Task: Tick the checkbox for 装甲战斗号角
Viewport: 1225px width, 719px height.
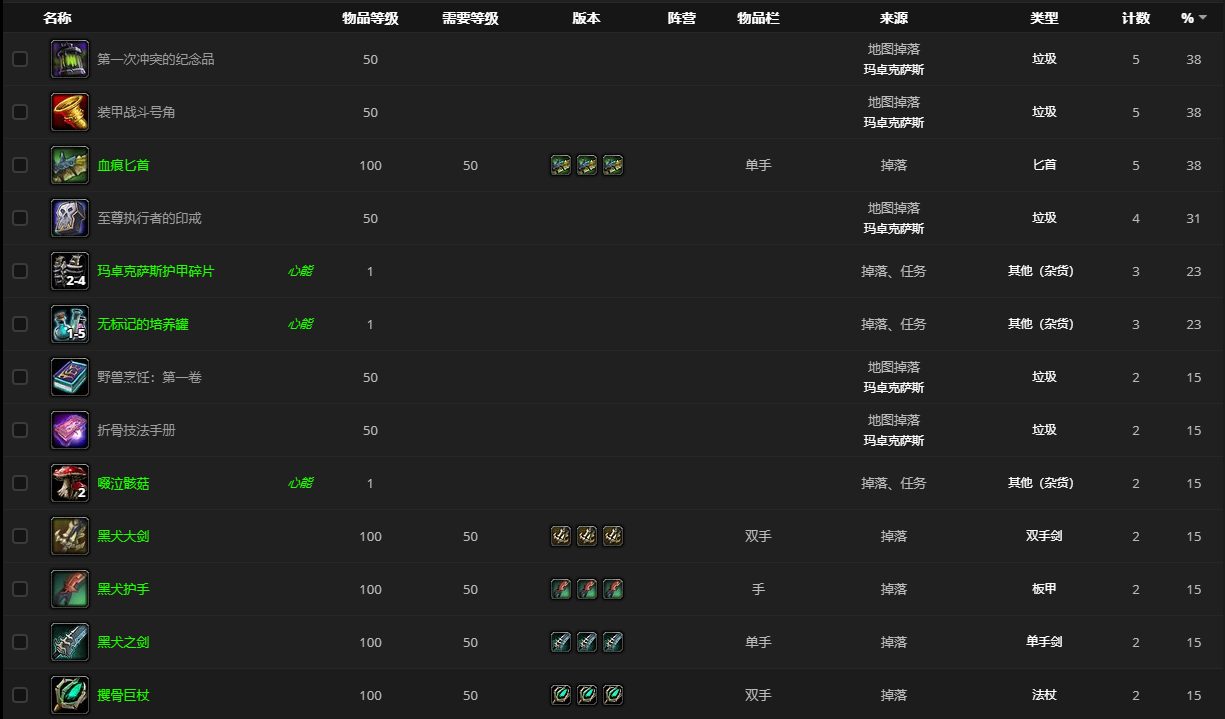Action: 20,112
